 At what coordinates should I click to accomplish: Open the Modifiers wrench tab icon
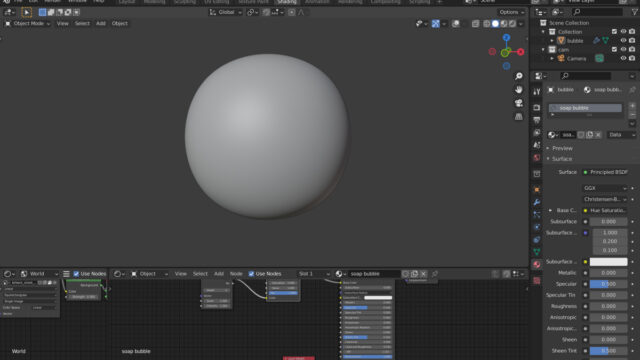coord(536,202)
